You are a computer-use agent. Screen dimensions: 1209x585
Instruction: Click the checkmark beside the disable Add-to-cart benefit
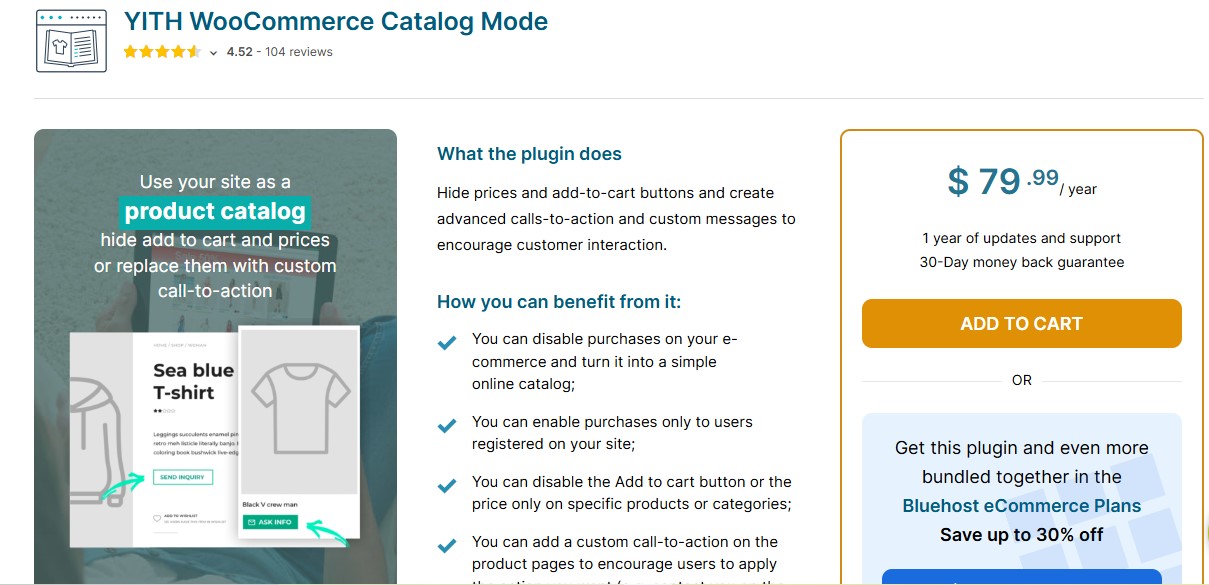[x=446, y=484]
